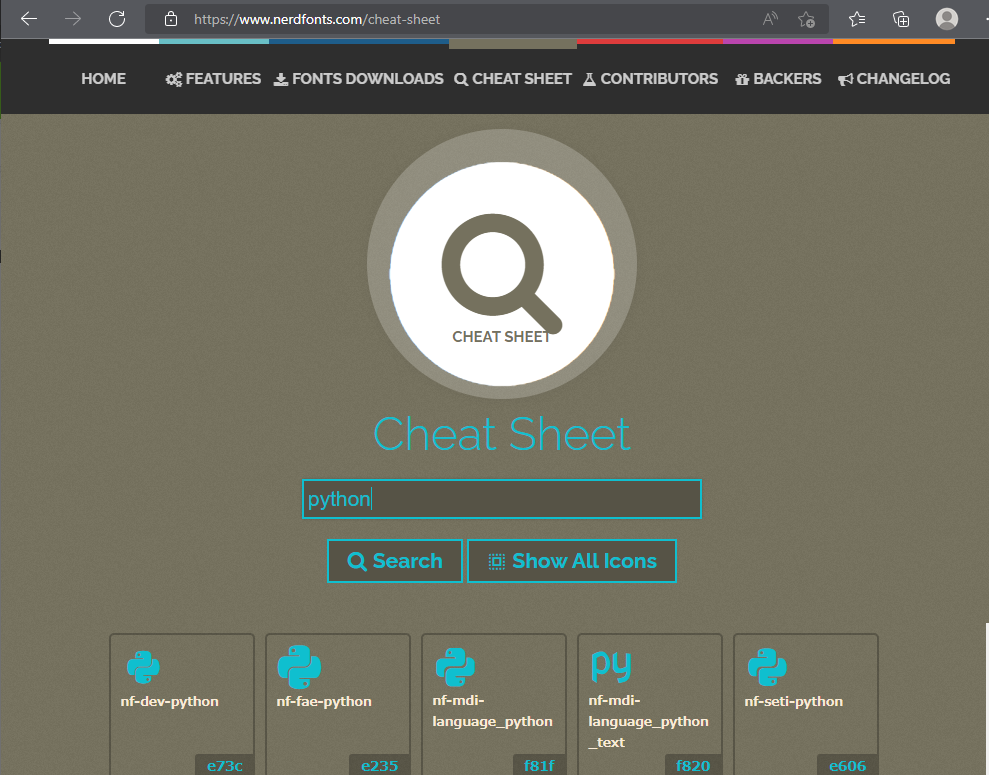Screen dimensions: 989x775
Task: Open FONTS DOWNLOADS page
Action: coord(358,79)
